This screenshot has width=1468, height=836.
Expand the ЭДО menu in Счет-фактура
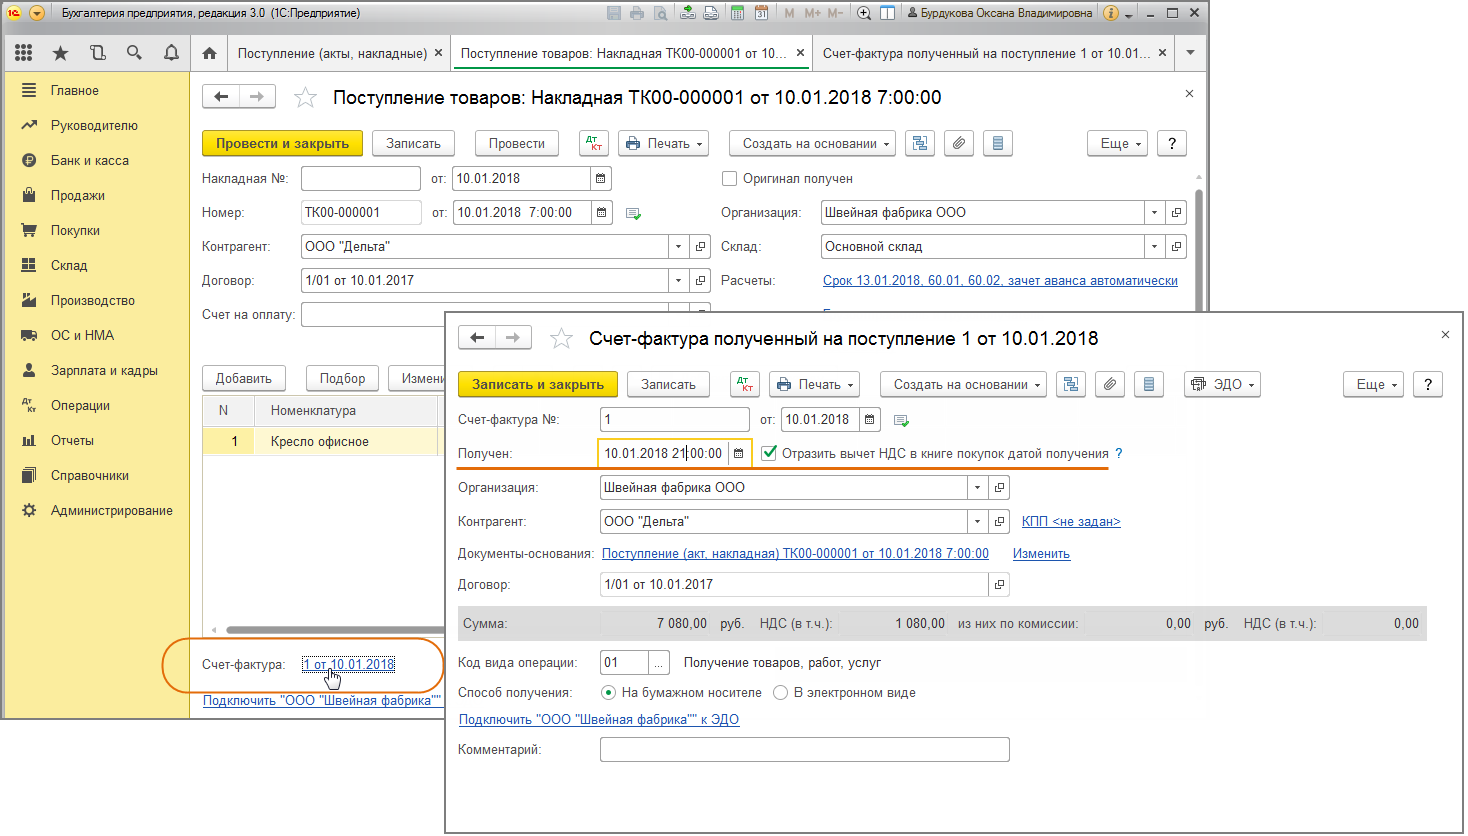(x=1222, y=384)
